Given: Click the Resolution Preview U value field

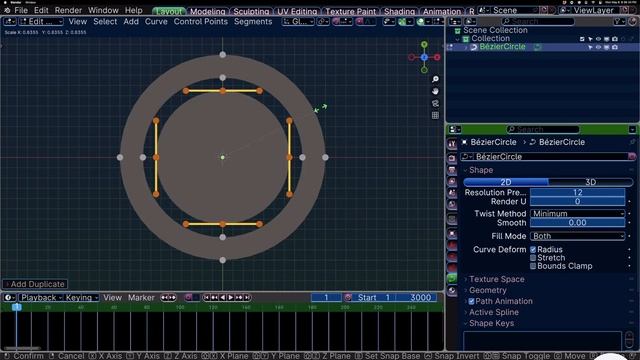Looking at the screenshot, I should pyautogui.click(x=577, y=192).
